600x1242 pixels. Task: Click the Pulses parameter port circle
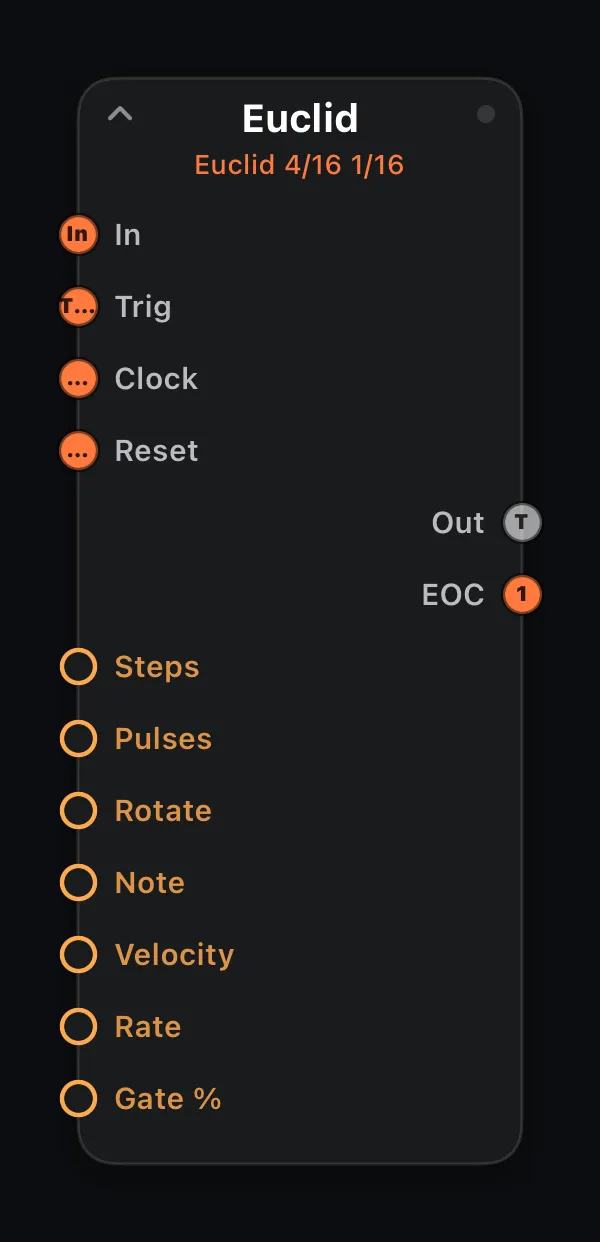79,739
